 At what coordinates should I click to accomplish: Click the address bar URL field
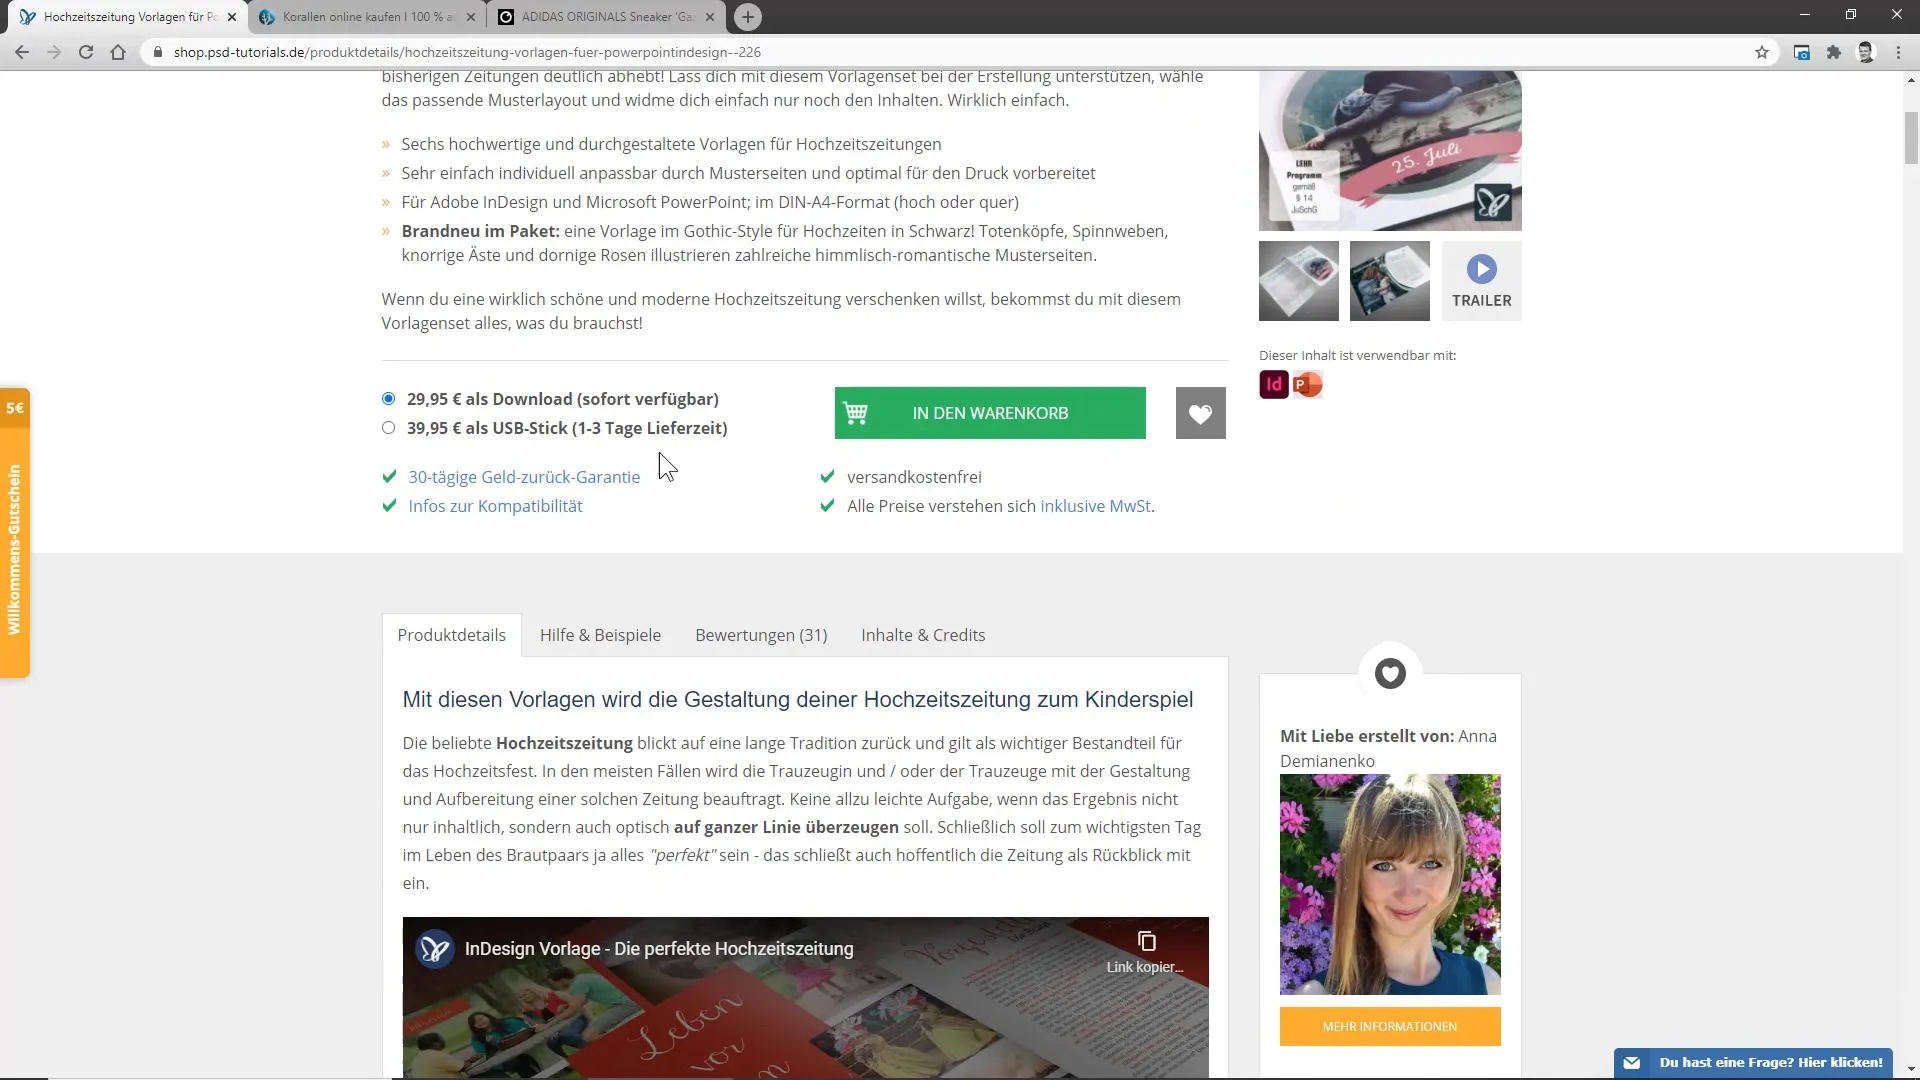(960, 52)
